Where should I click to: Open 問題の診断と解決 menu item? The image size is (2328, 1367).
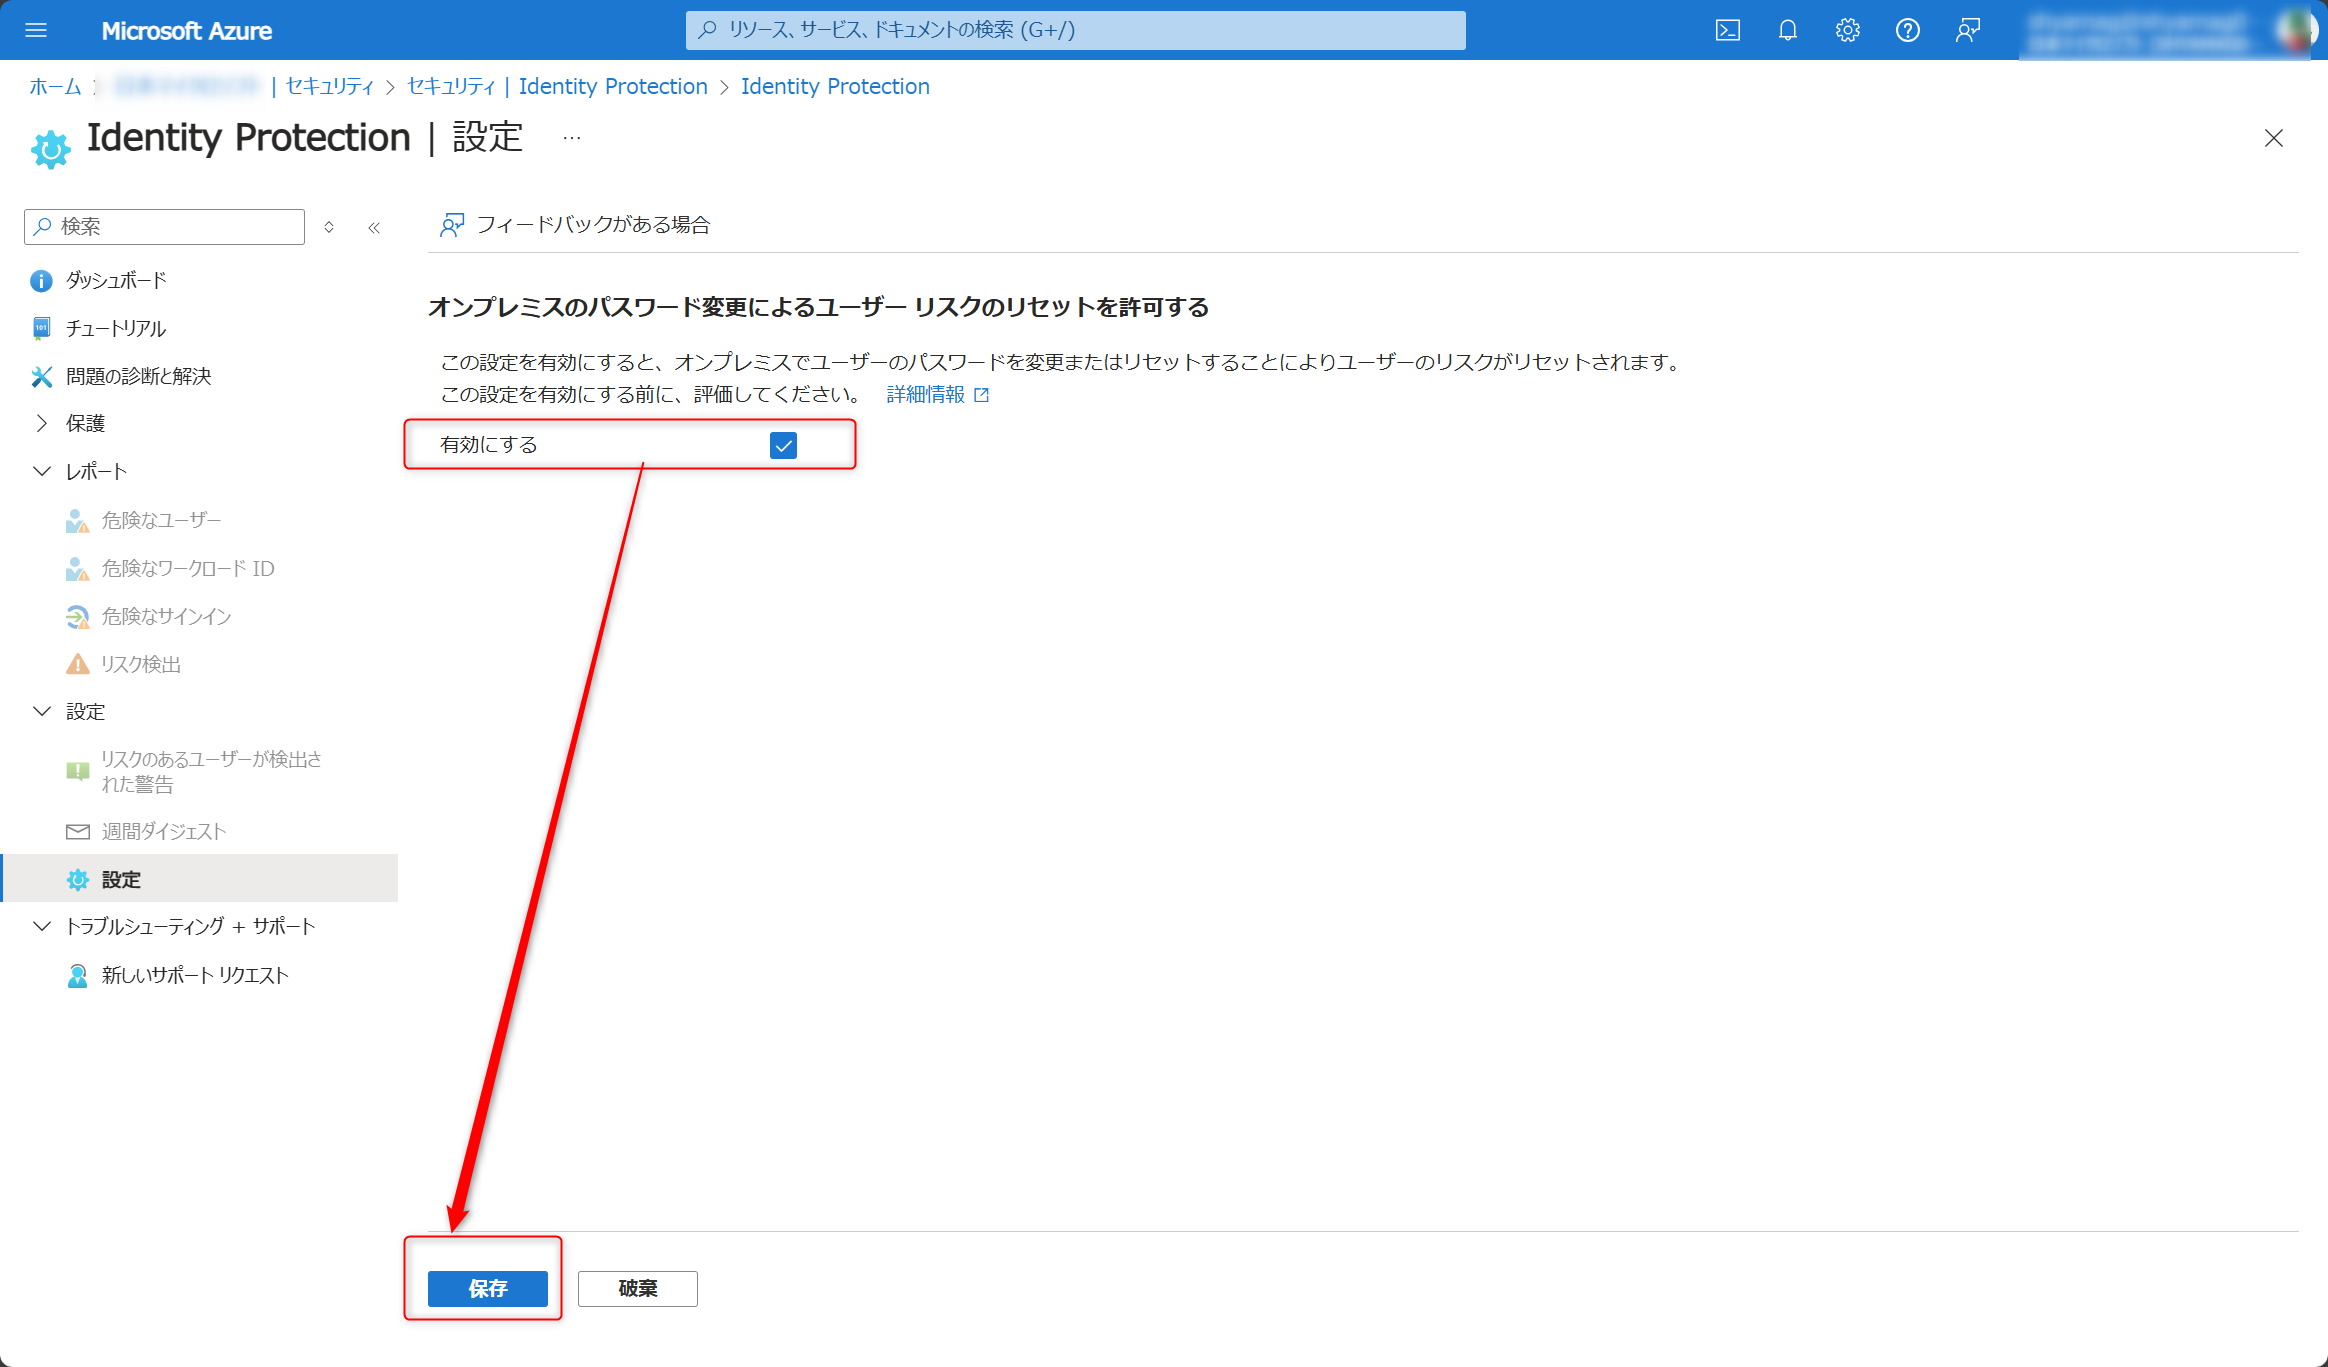click(138, 376)
